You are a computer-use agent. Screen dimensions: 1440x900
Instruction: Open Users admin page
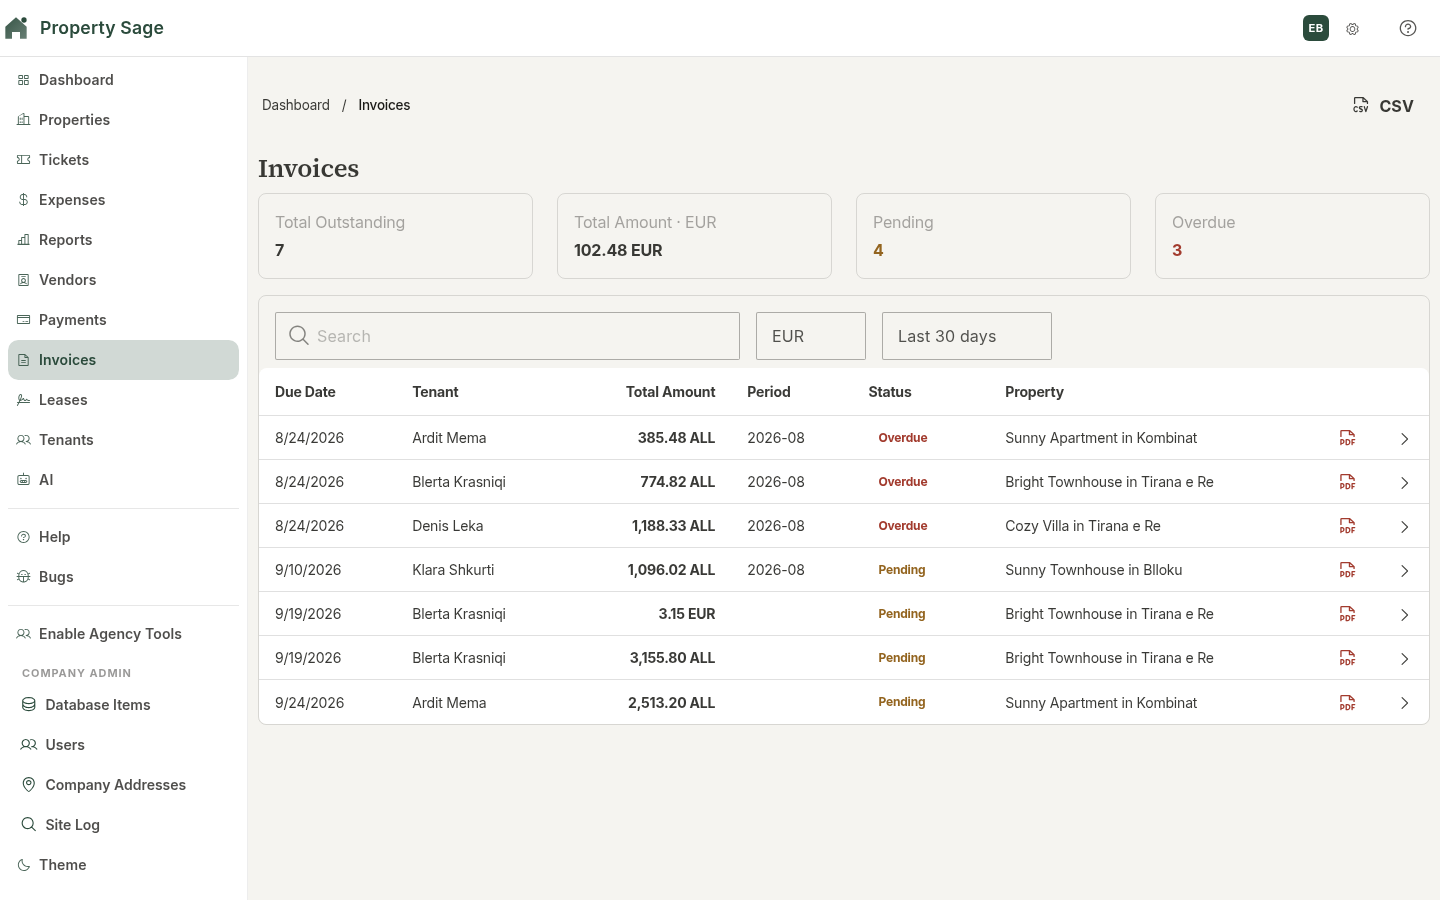pyautogui.click(x=123, y=745)
